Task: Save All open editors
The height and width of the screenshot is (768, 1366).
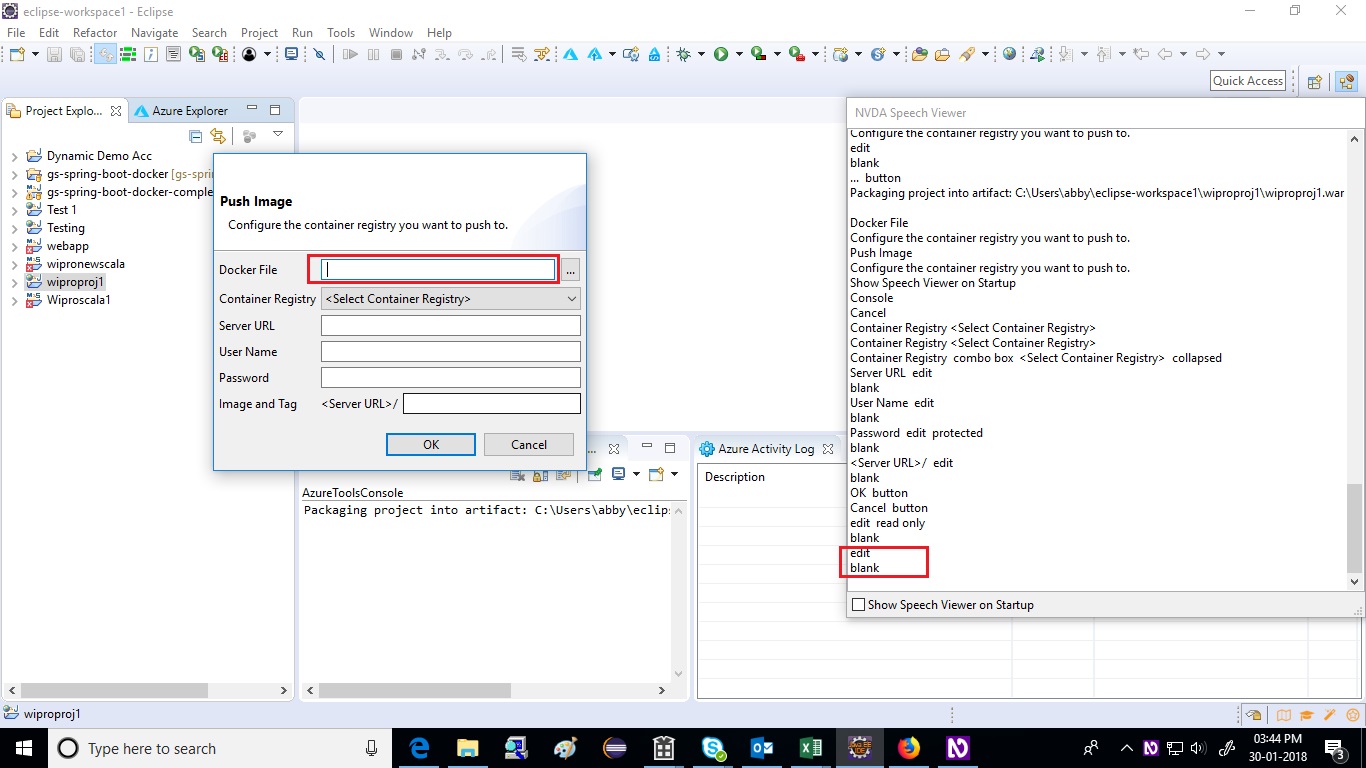Action: (x=77, y=54)
